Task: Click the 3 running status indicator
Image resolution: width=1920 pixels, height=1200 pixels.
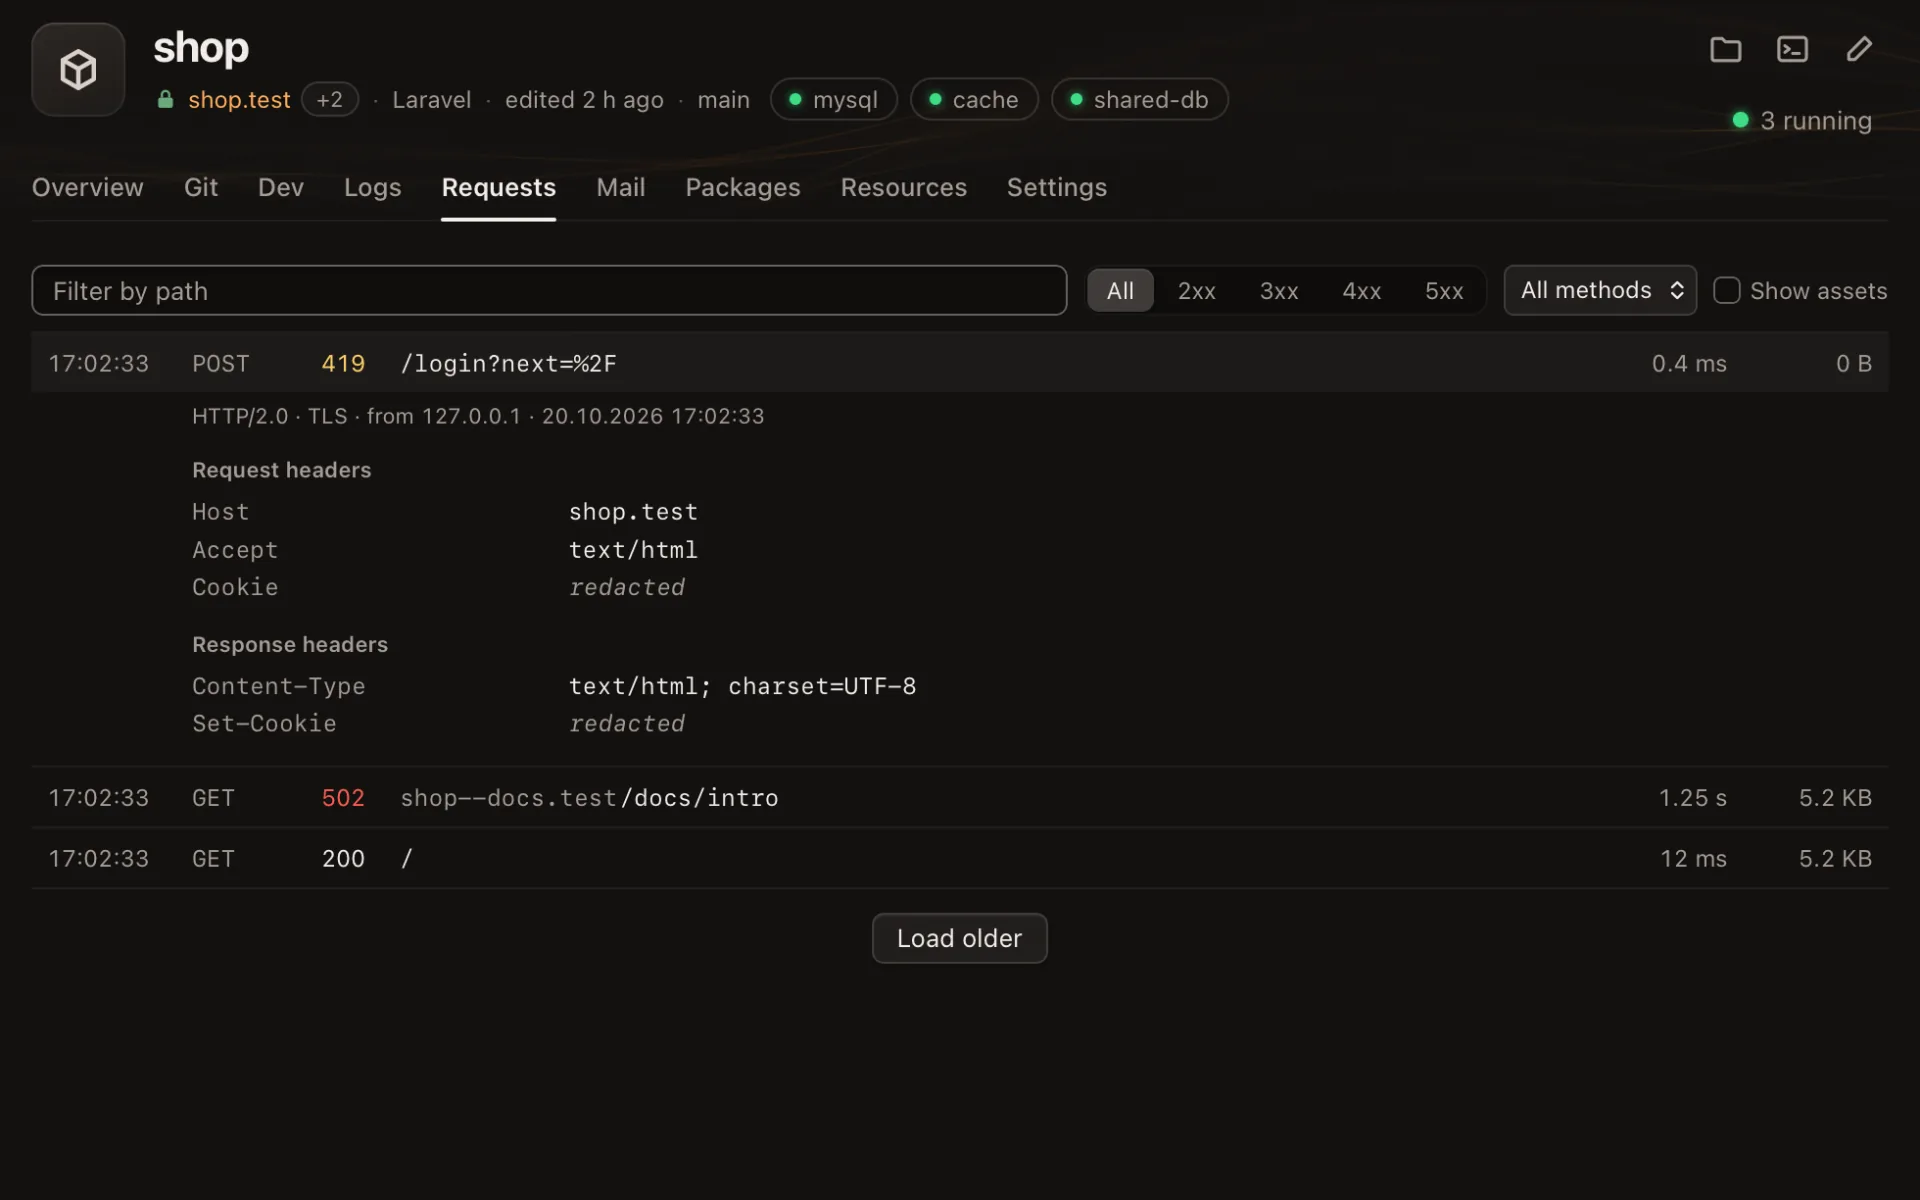Action: (1802, 121)
